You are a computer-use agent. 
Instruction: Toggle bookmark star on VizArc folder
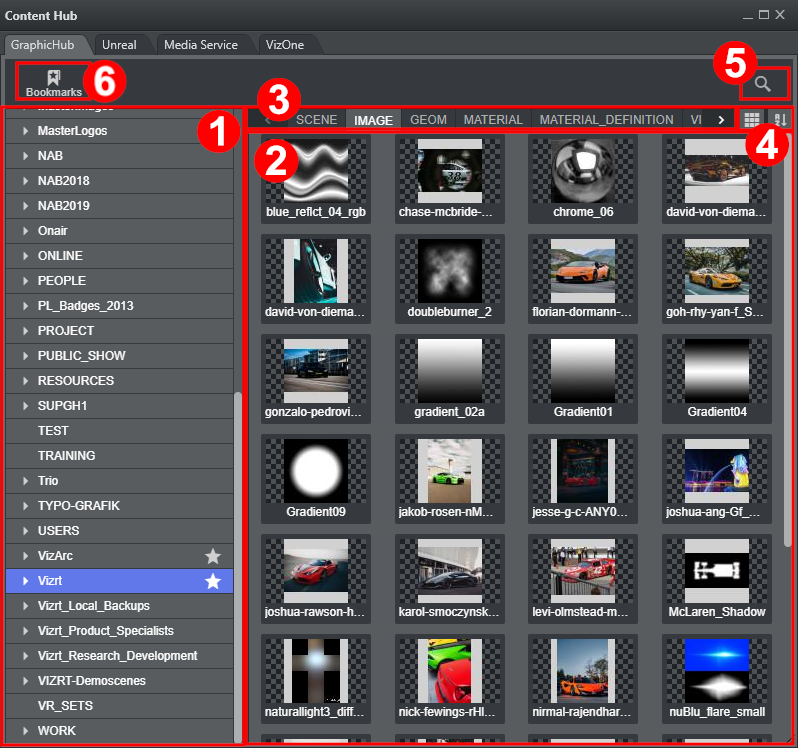[x=213, y=556]
